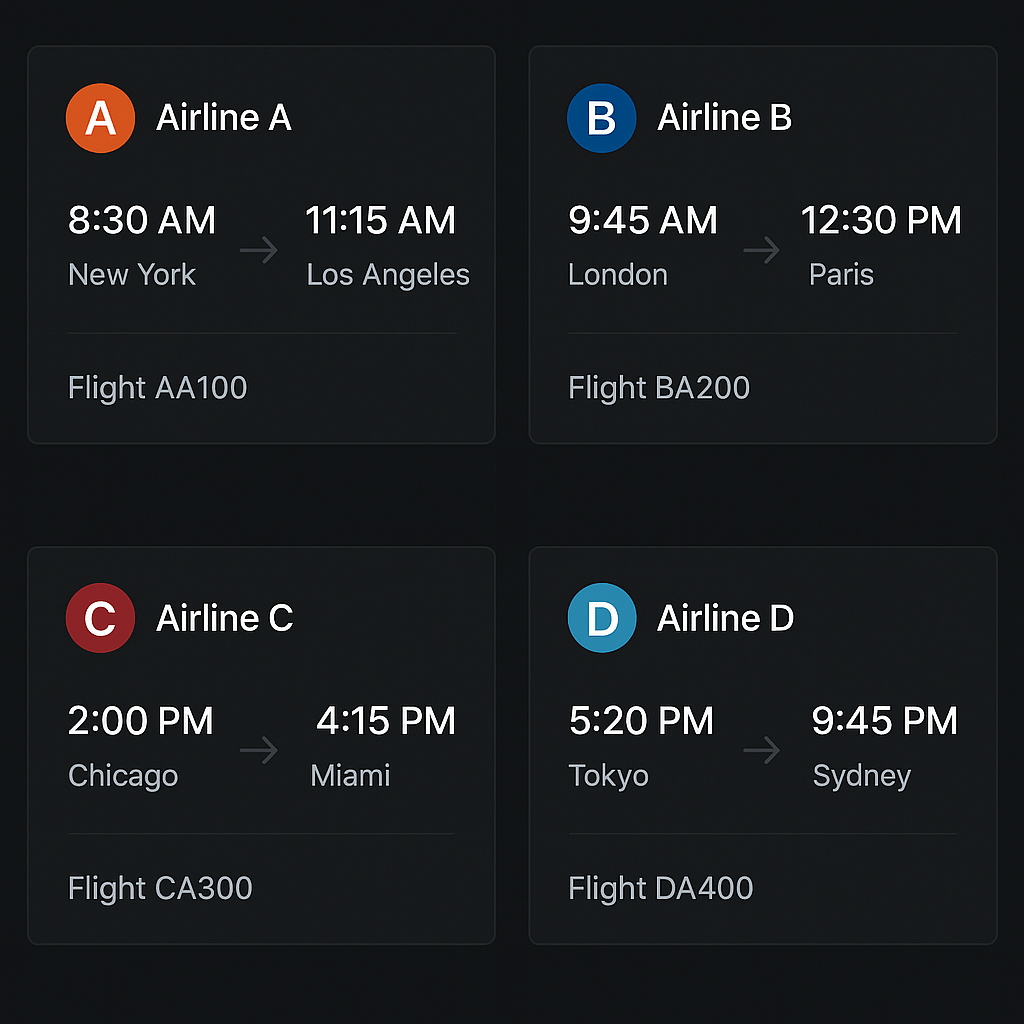
Task: Select the 8:30 AM departure time
Action: [142, 221]
